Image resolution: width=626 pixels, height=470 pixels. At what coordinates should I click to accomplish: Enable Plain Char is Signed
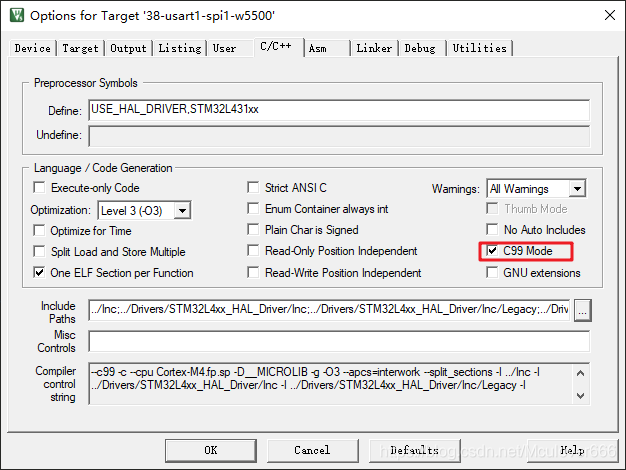point(253,230)
